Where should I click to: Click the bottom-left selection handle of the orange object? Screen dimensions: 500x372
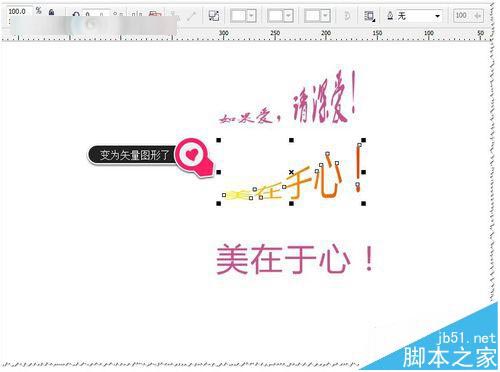(x=219, y=203)
